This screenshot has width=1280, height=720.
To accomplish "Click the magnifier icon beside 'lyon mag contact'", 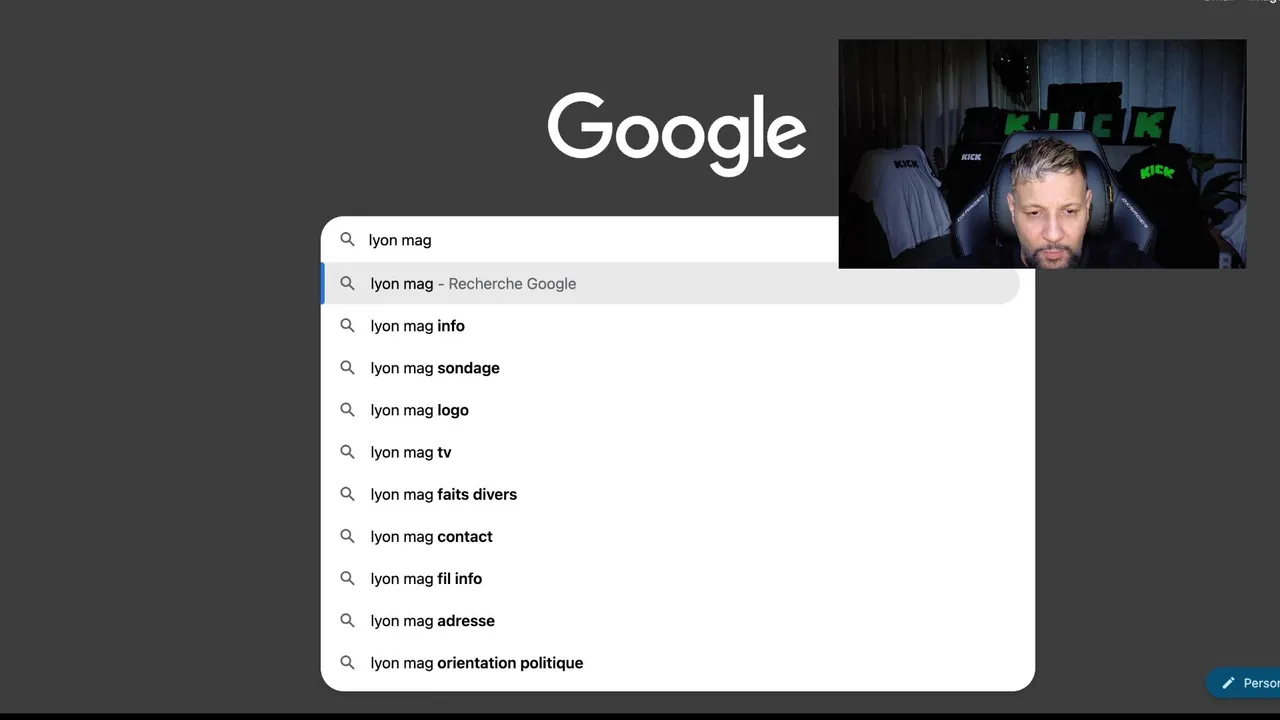I will (347, 536).
